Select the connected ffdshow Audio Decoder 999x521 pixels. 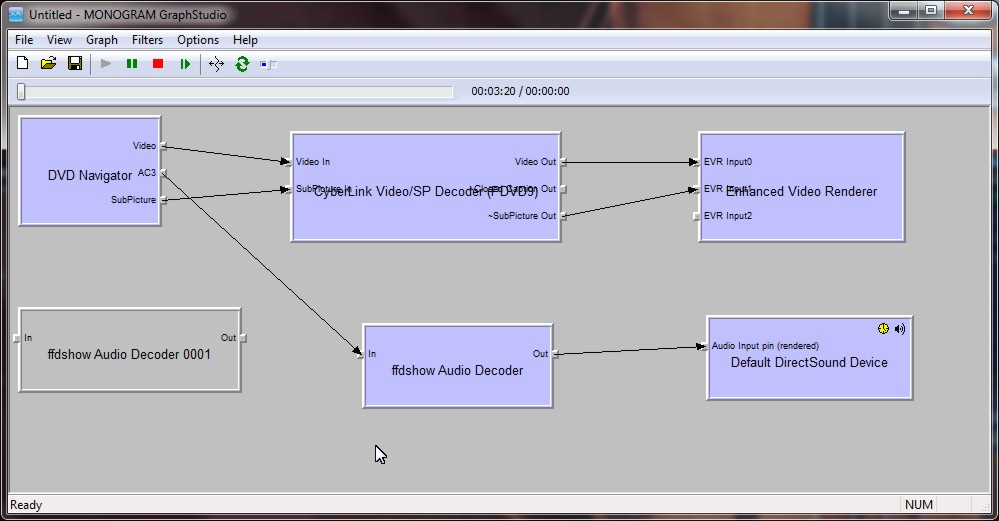457,366
